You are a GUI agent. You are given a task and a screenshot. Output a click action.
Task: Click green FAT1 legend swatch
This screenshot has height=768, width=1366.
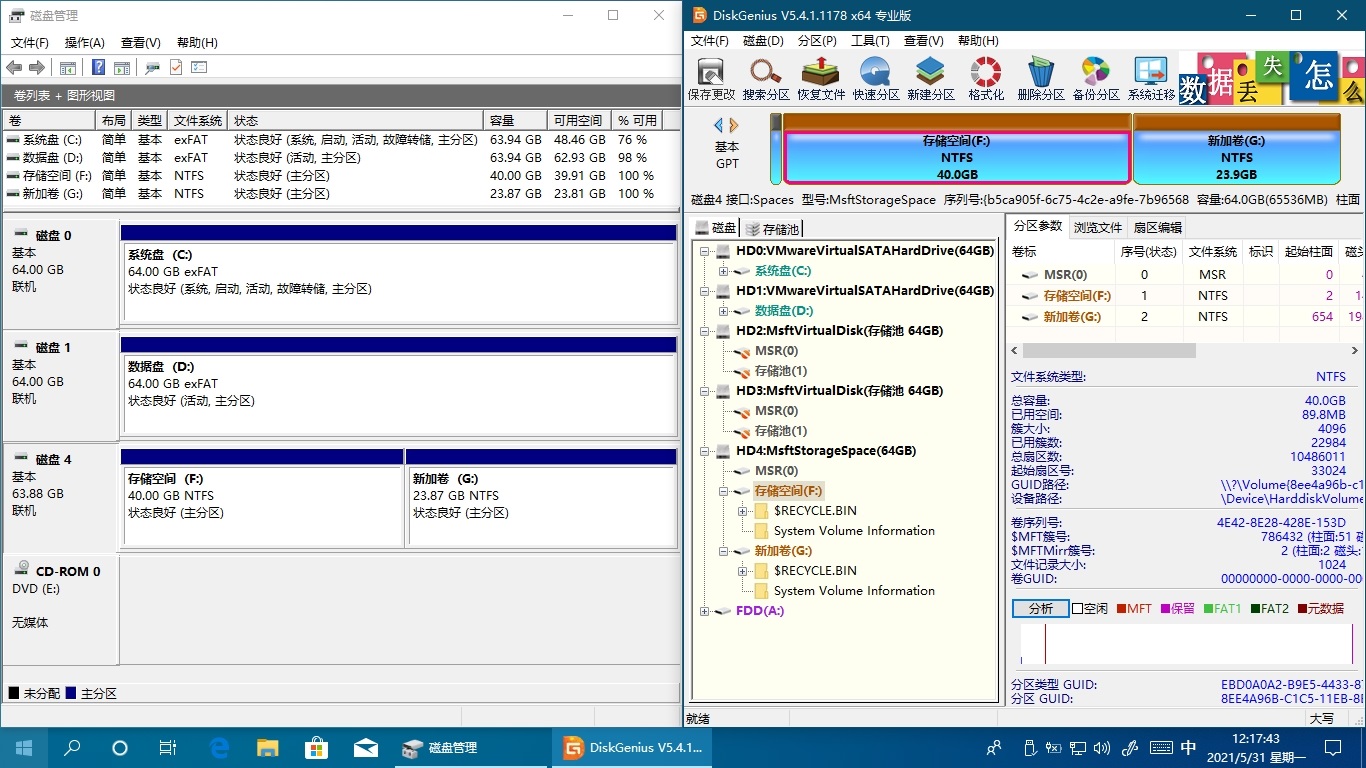point(1208,608)
